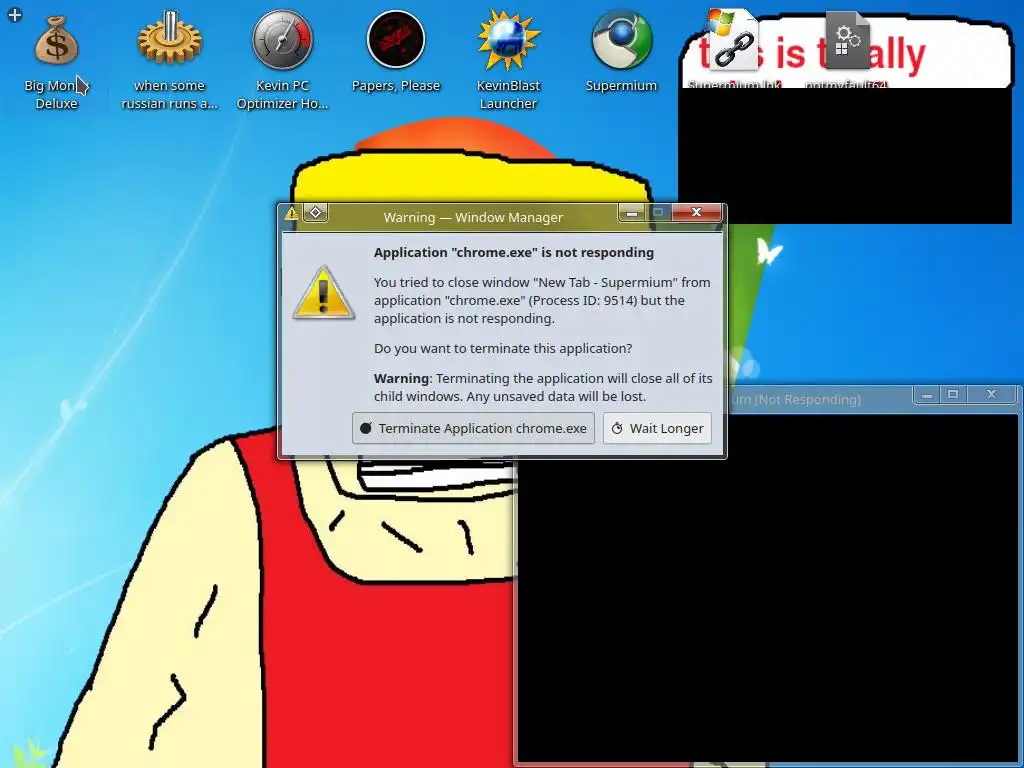Click the 'Application "chrome.exe" is not responding' heading
The height and width of the screenshot is (768, 1024).
513,253
